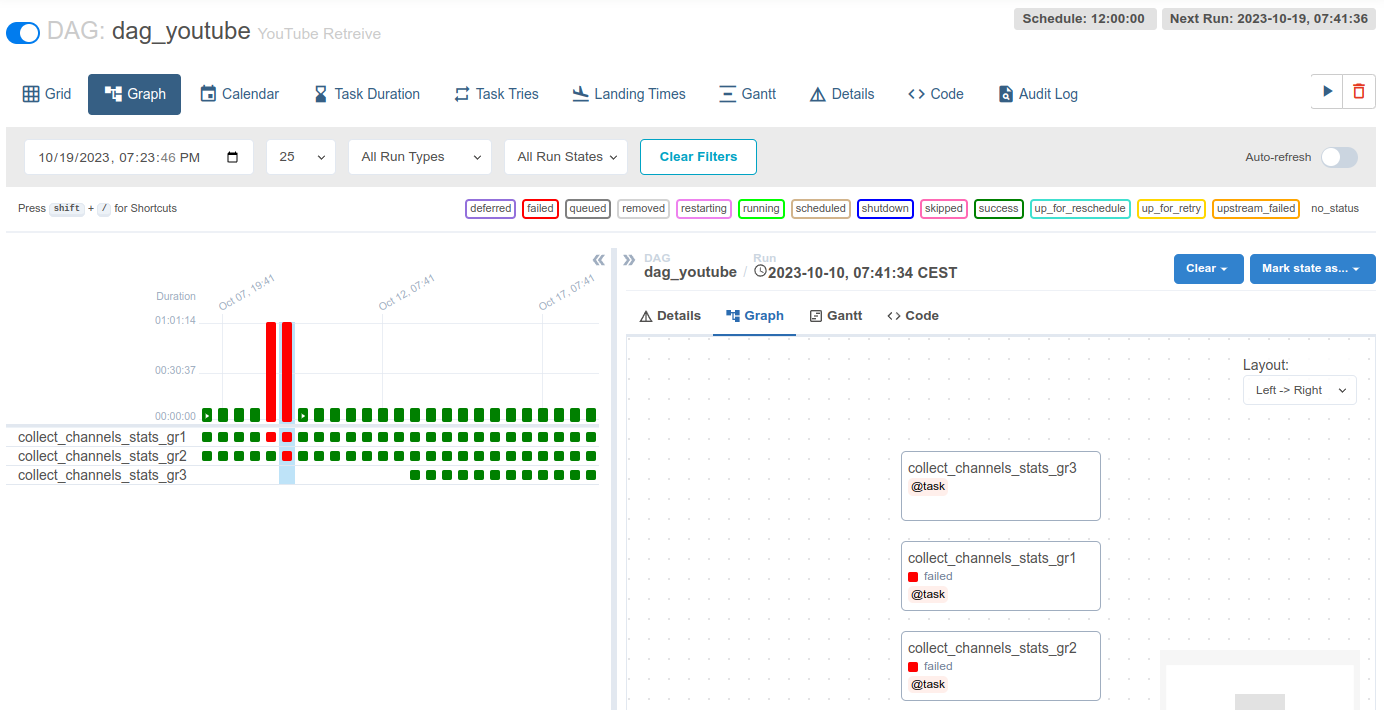Open the Task Tries view

coord(496,94)
